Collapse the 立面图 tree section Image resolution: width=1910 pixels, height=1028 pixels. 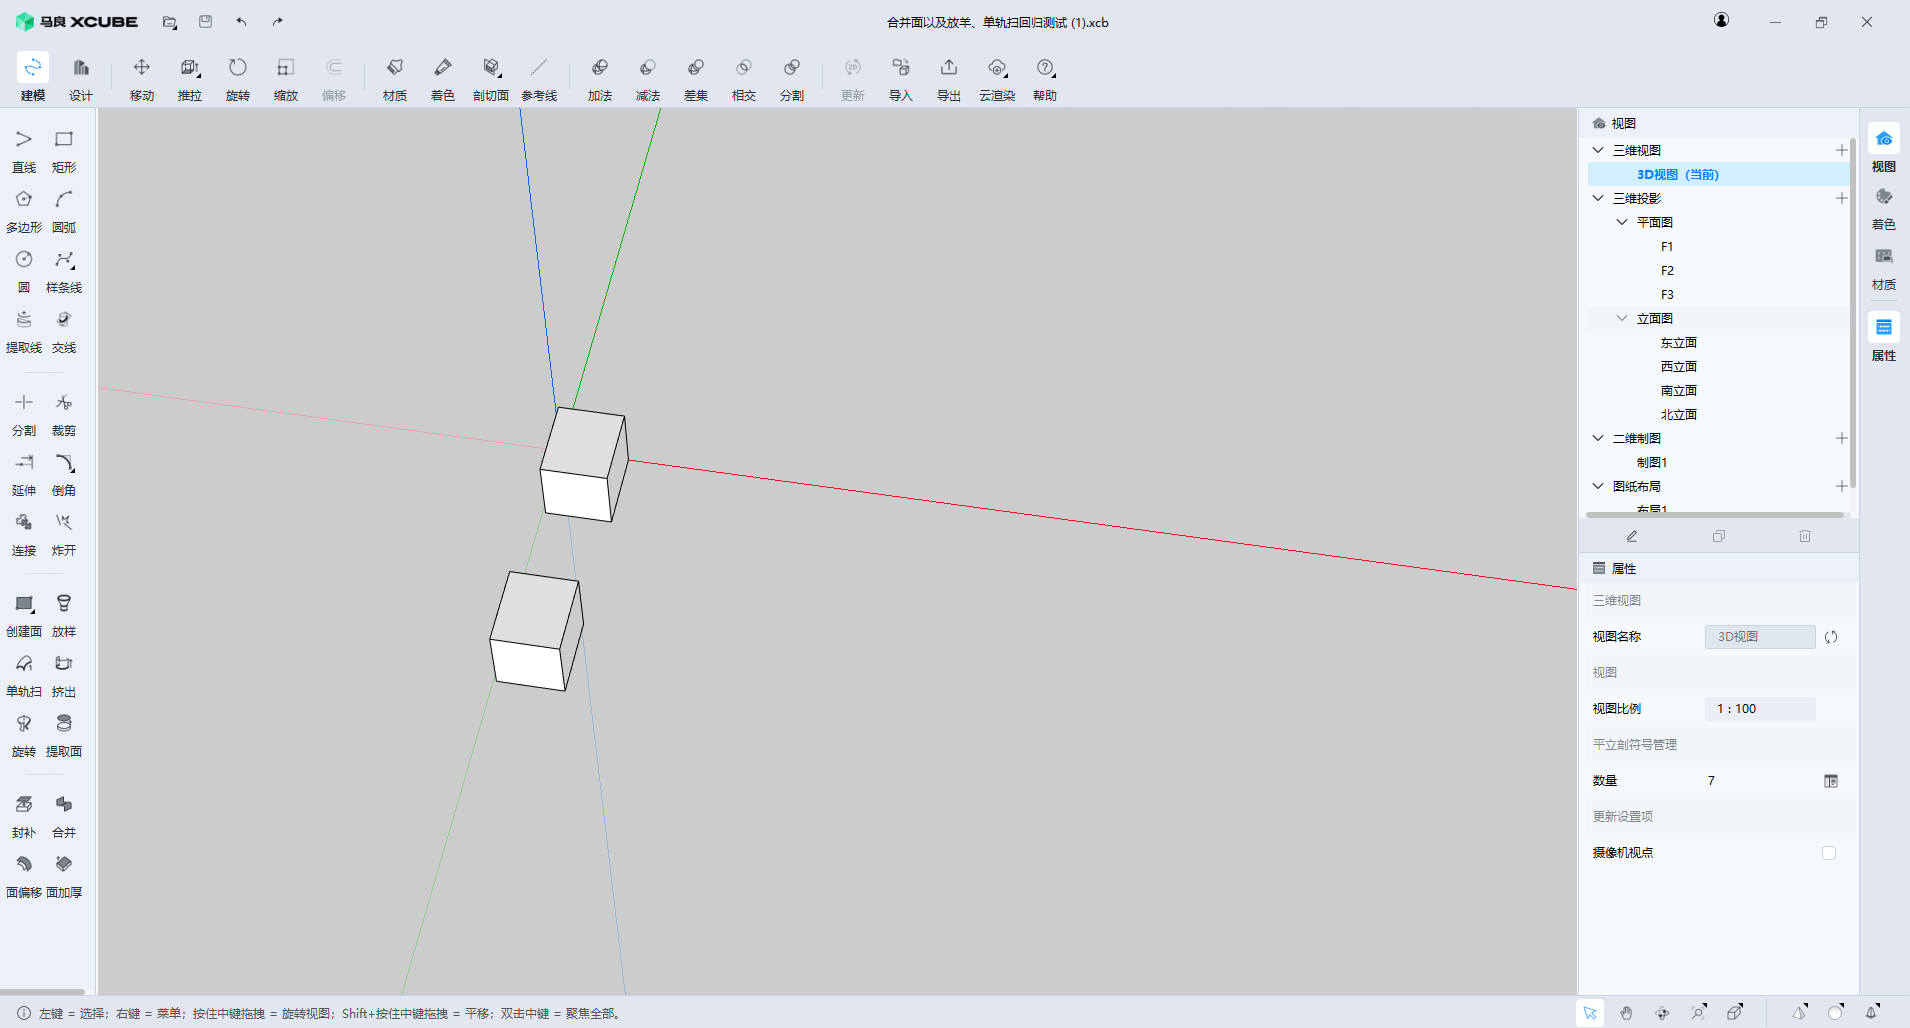coord(1622,318)
